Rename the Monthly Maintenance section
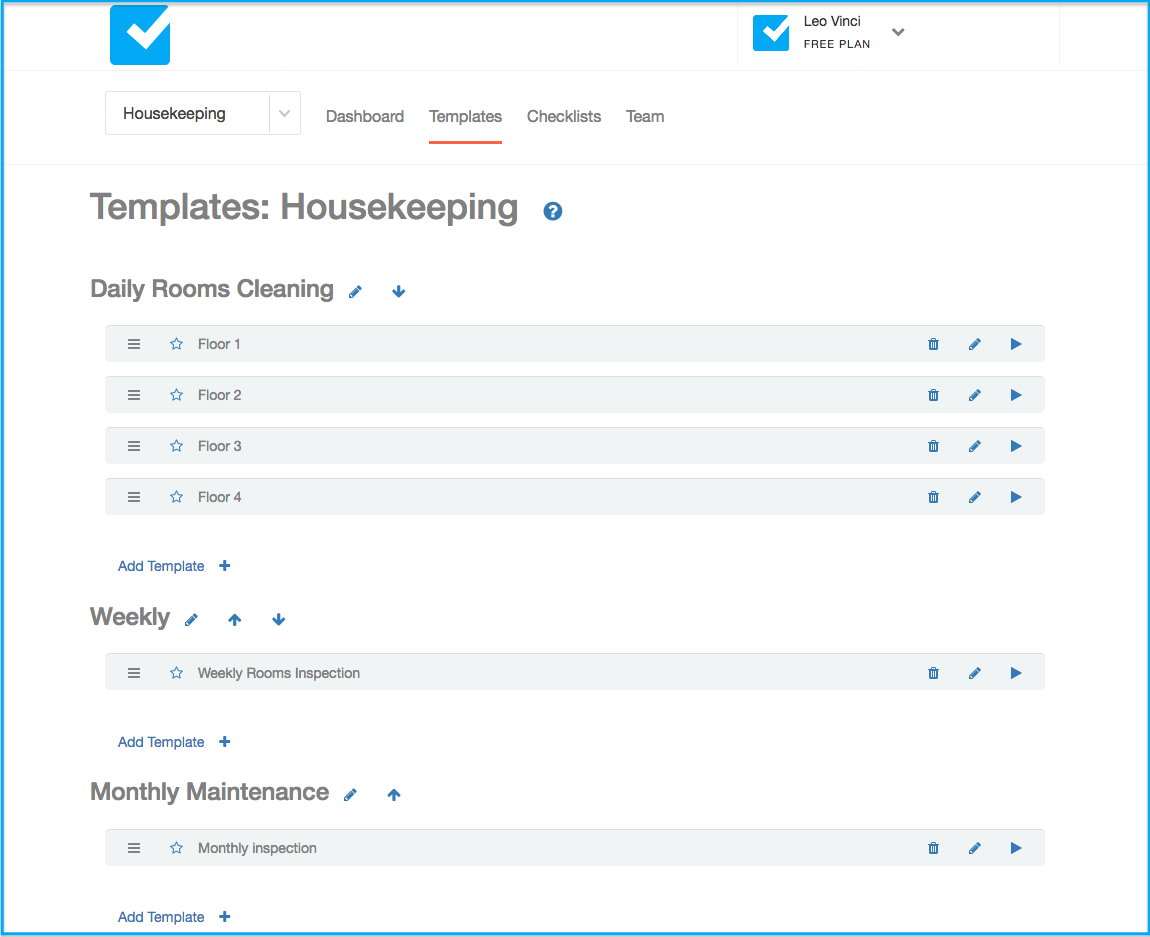The image size is (1150, 937). [350, 795]
